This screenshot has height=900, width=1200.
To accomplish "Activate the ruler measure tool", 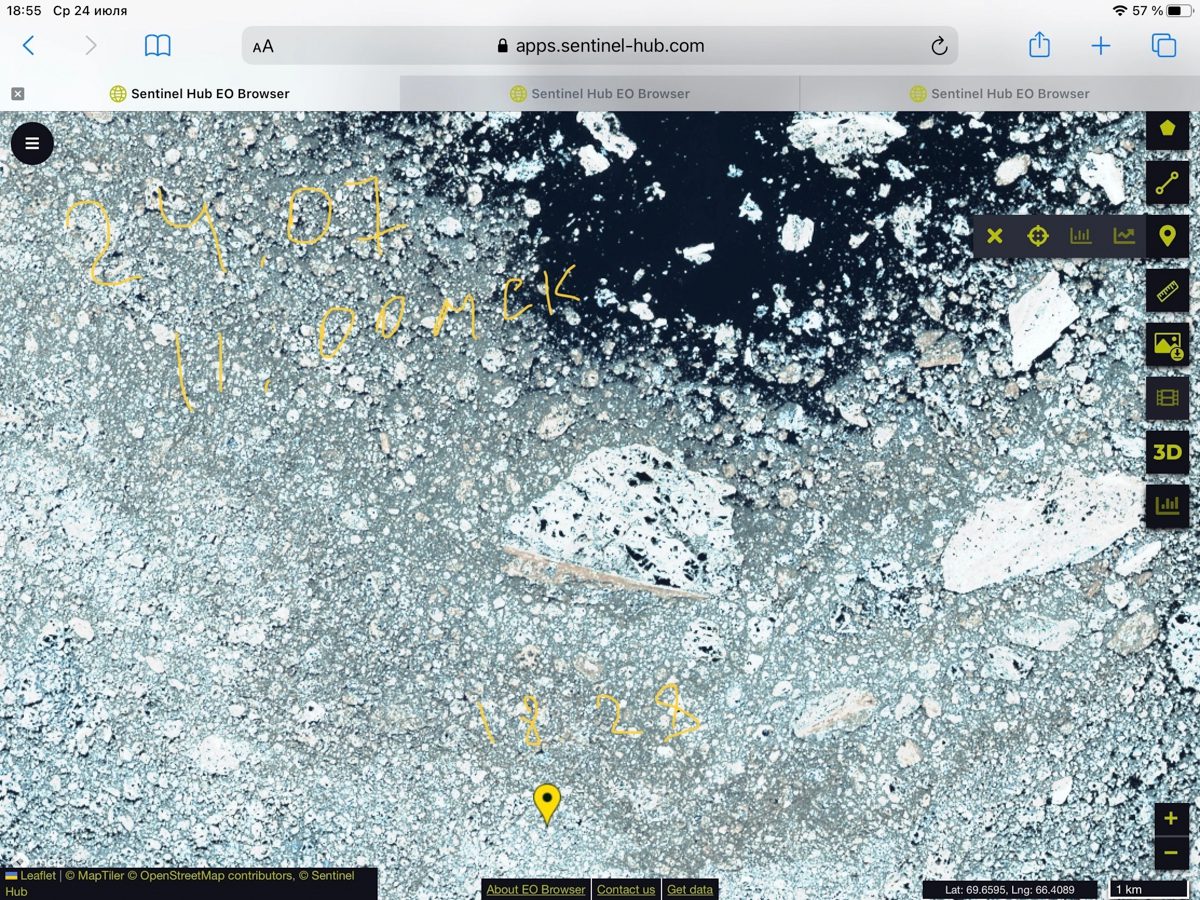I will [x=1167, y=291].
